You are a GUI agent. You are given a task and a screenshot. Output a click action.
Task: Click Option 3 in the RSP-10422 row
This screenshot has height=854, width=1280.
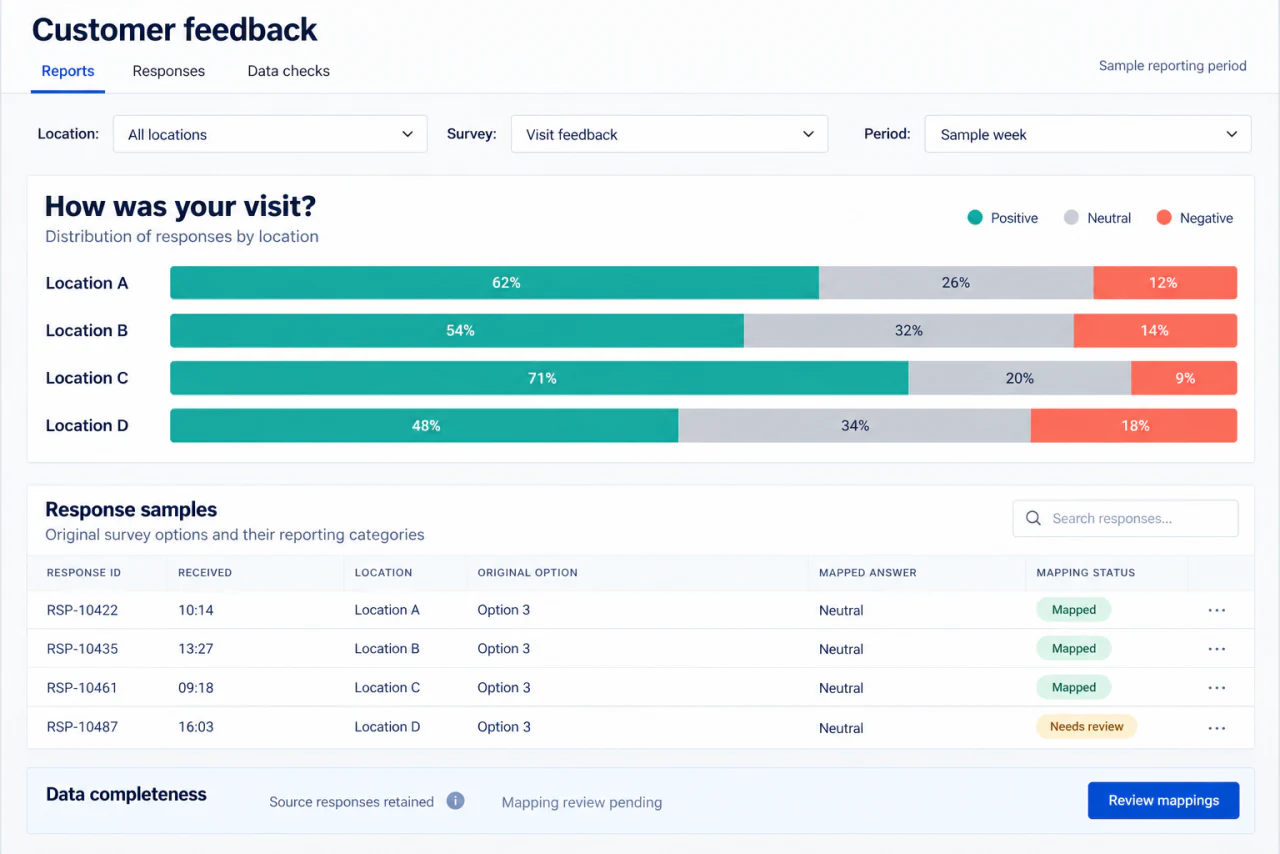pos(504,610)
